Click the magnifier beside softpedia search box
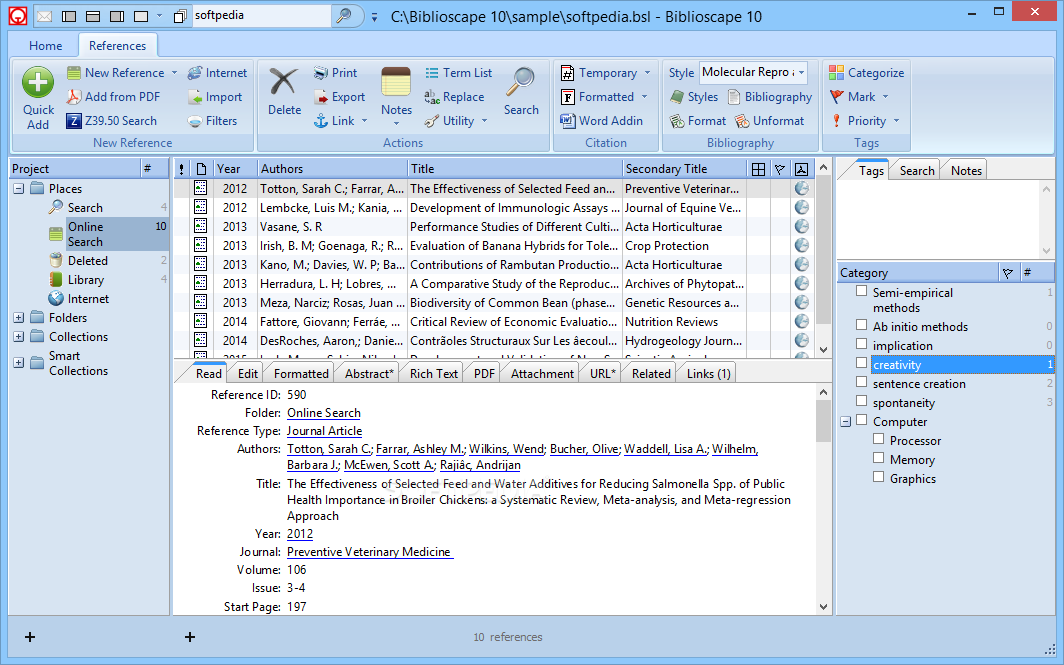This screenshot has height=665, width=1064. click(344, 15)
